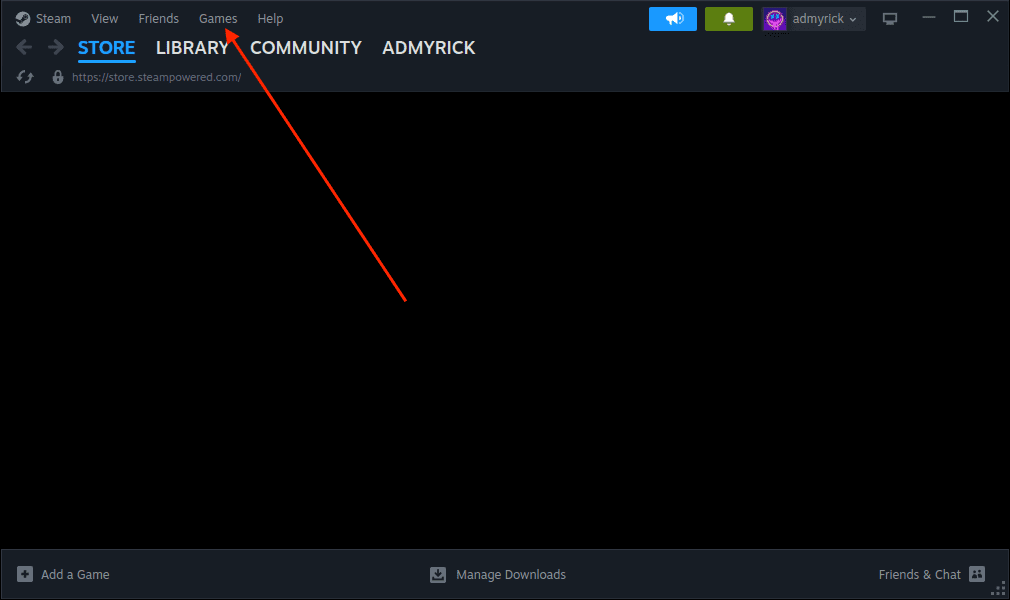This screenshot has width=1010, height=600.
Task: Open the Steam menu
Action: coord(53,19)
